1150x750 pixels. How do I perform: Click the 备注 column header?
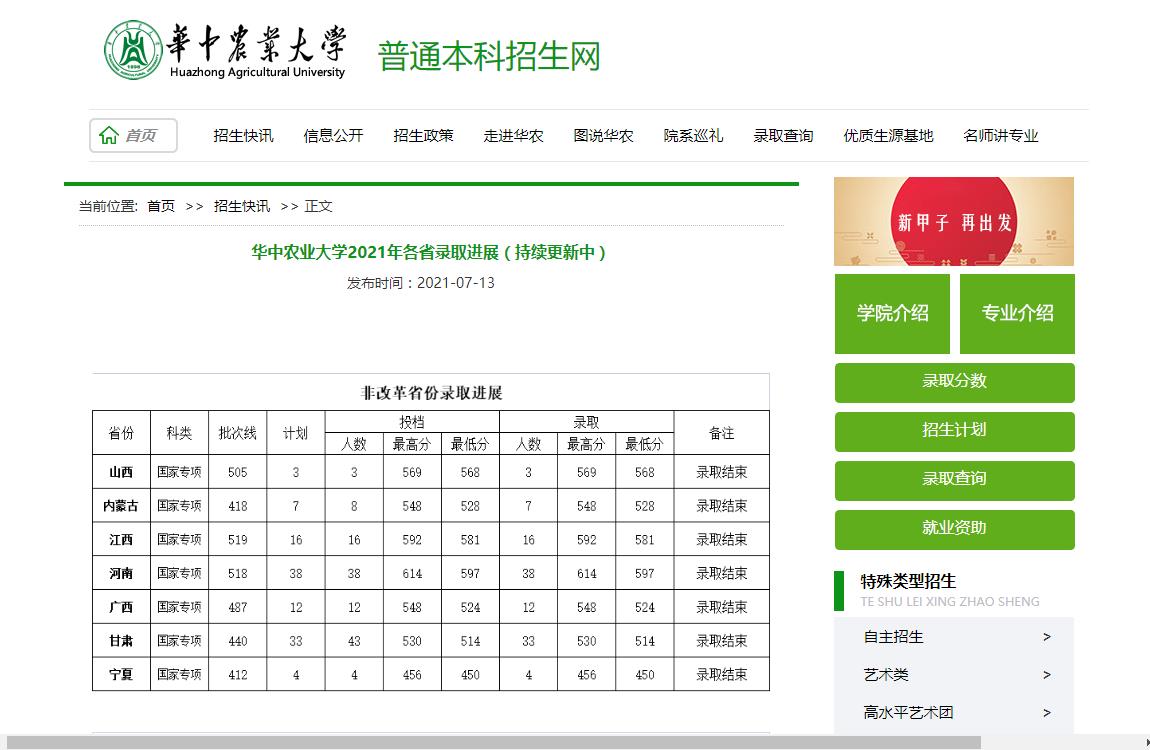click(x=722, y=433)
